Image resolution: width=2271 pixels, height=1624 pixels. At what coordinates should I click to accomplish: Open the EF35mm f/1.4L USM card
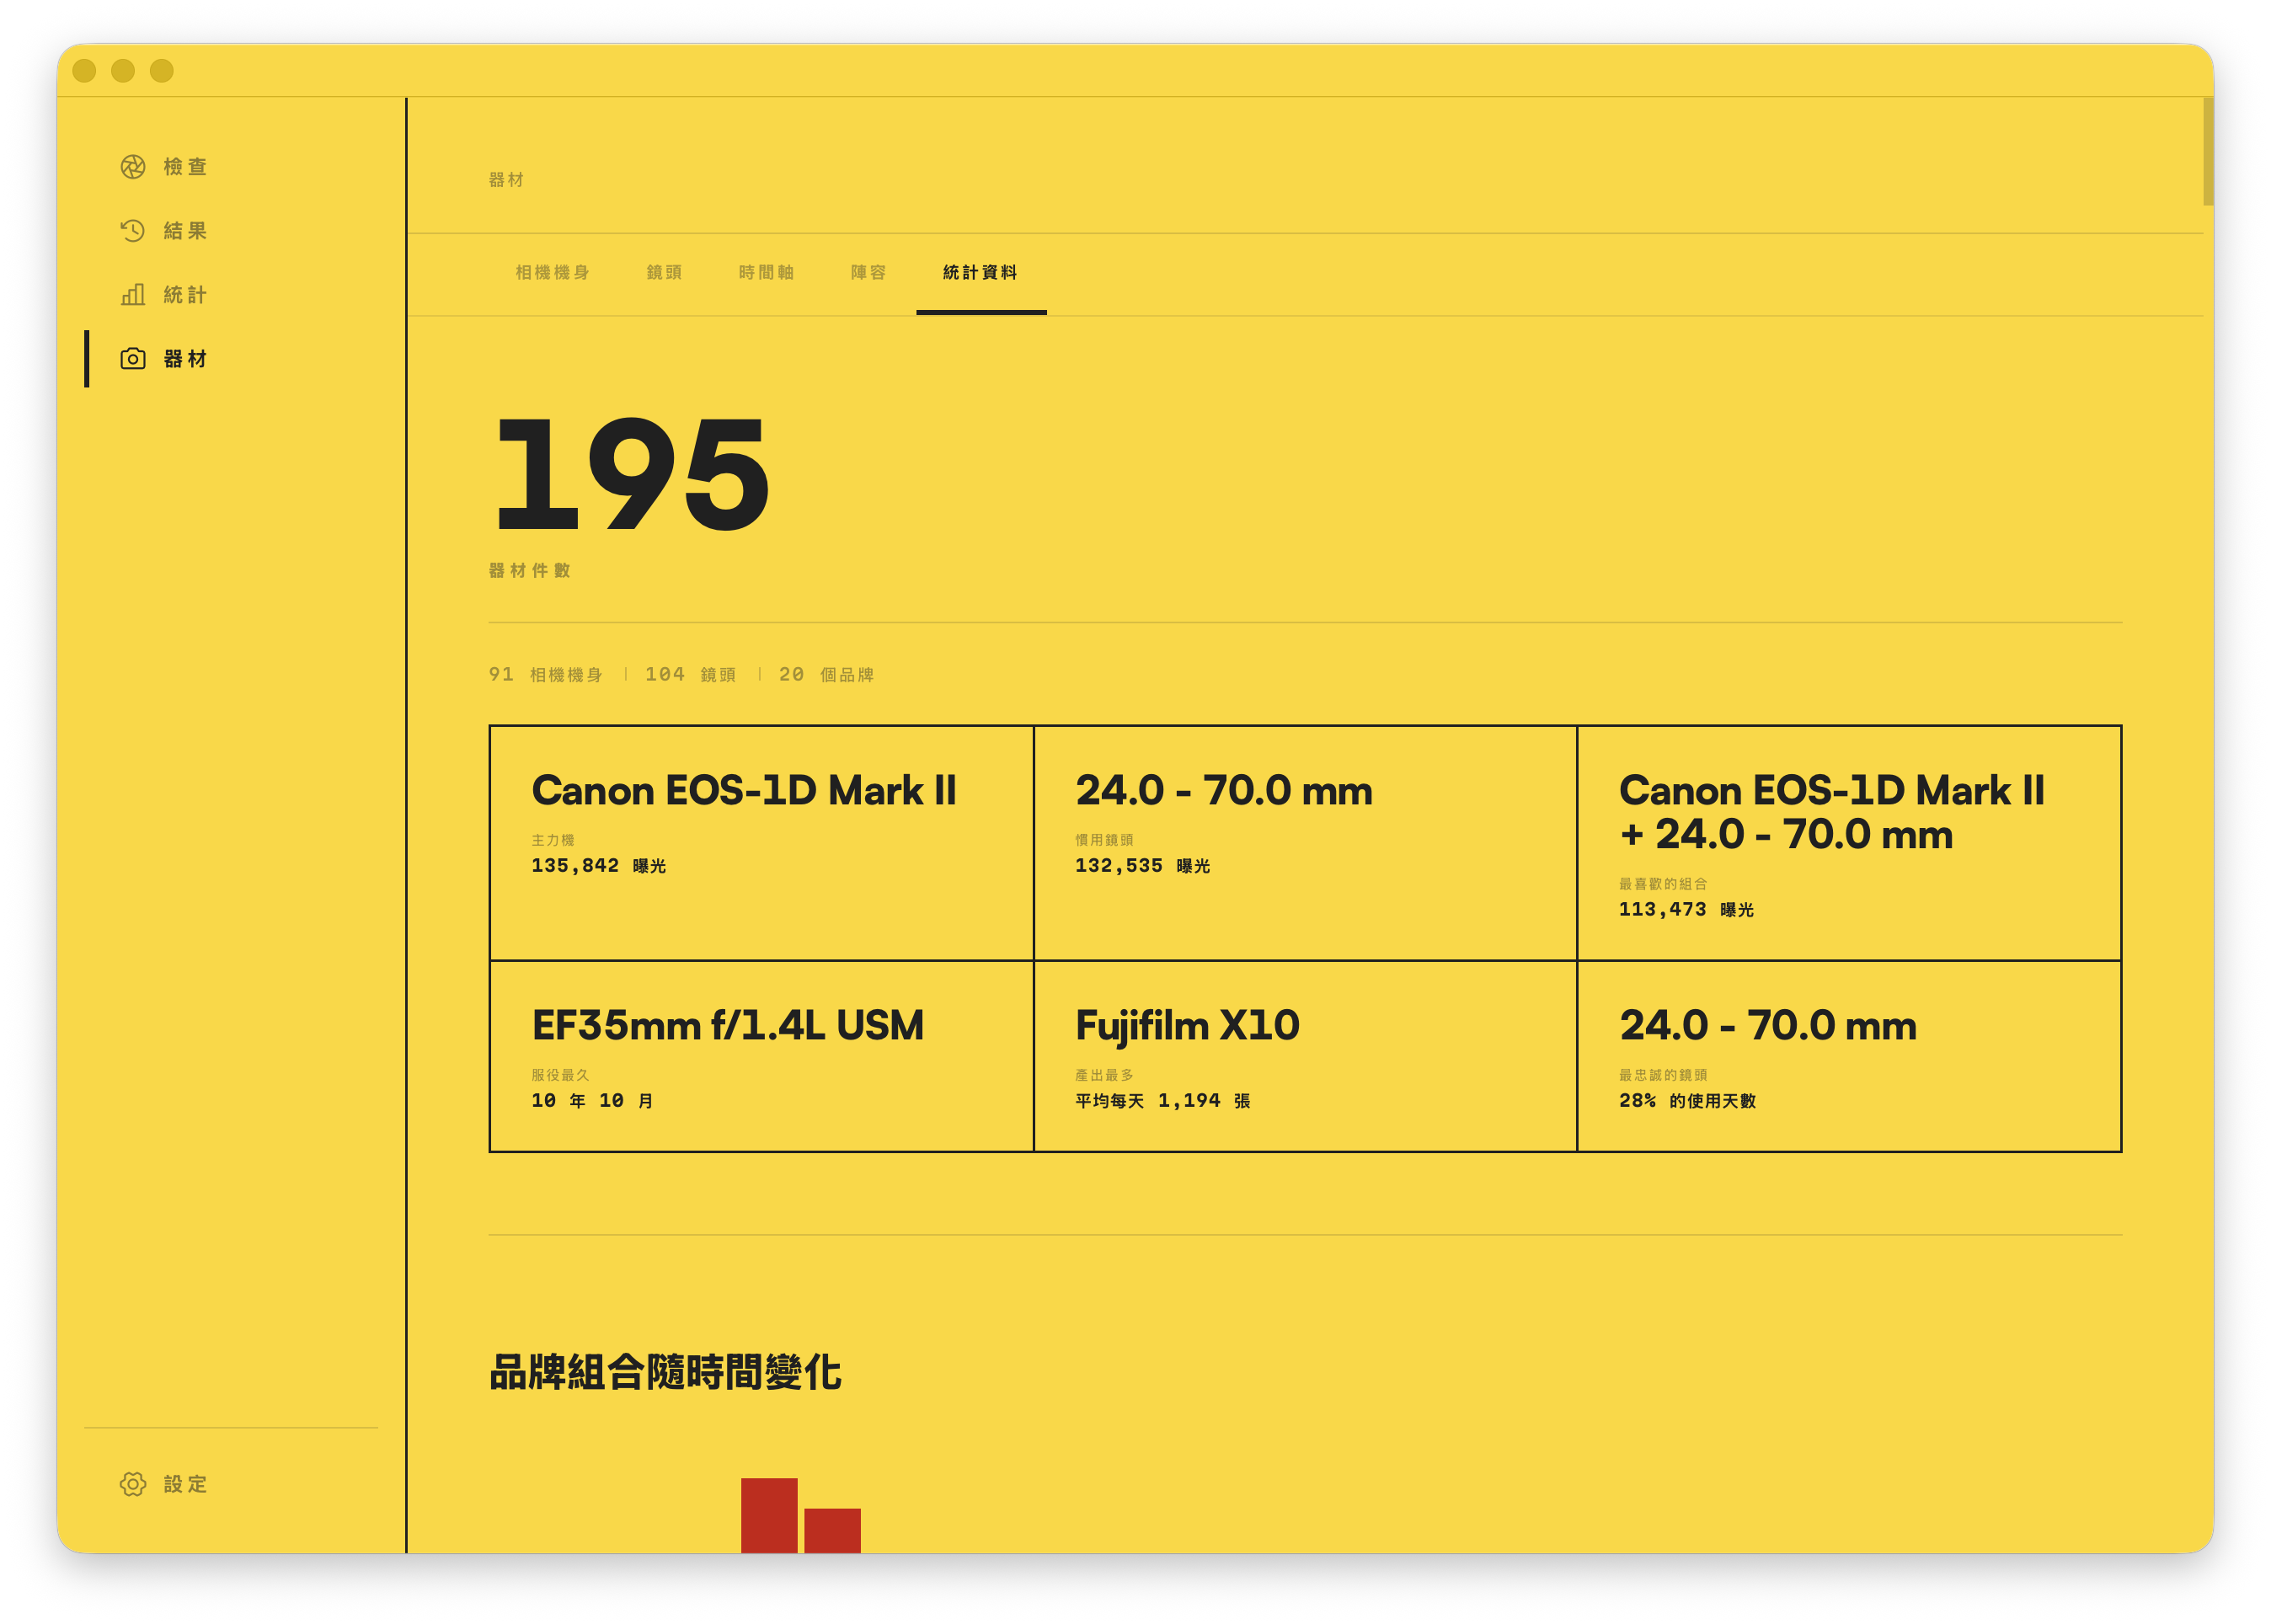(761, 1056)
